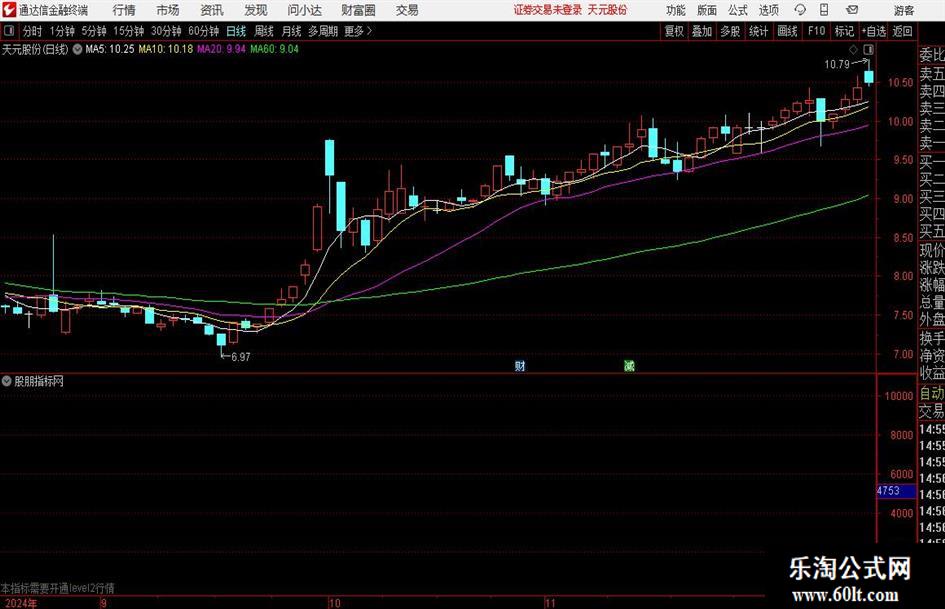The image size is (945, 609).
Task: Open 多周期 multi-period view
Action: point(323,31)
